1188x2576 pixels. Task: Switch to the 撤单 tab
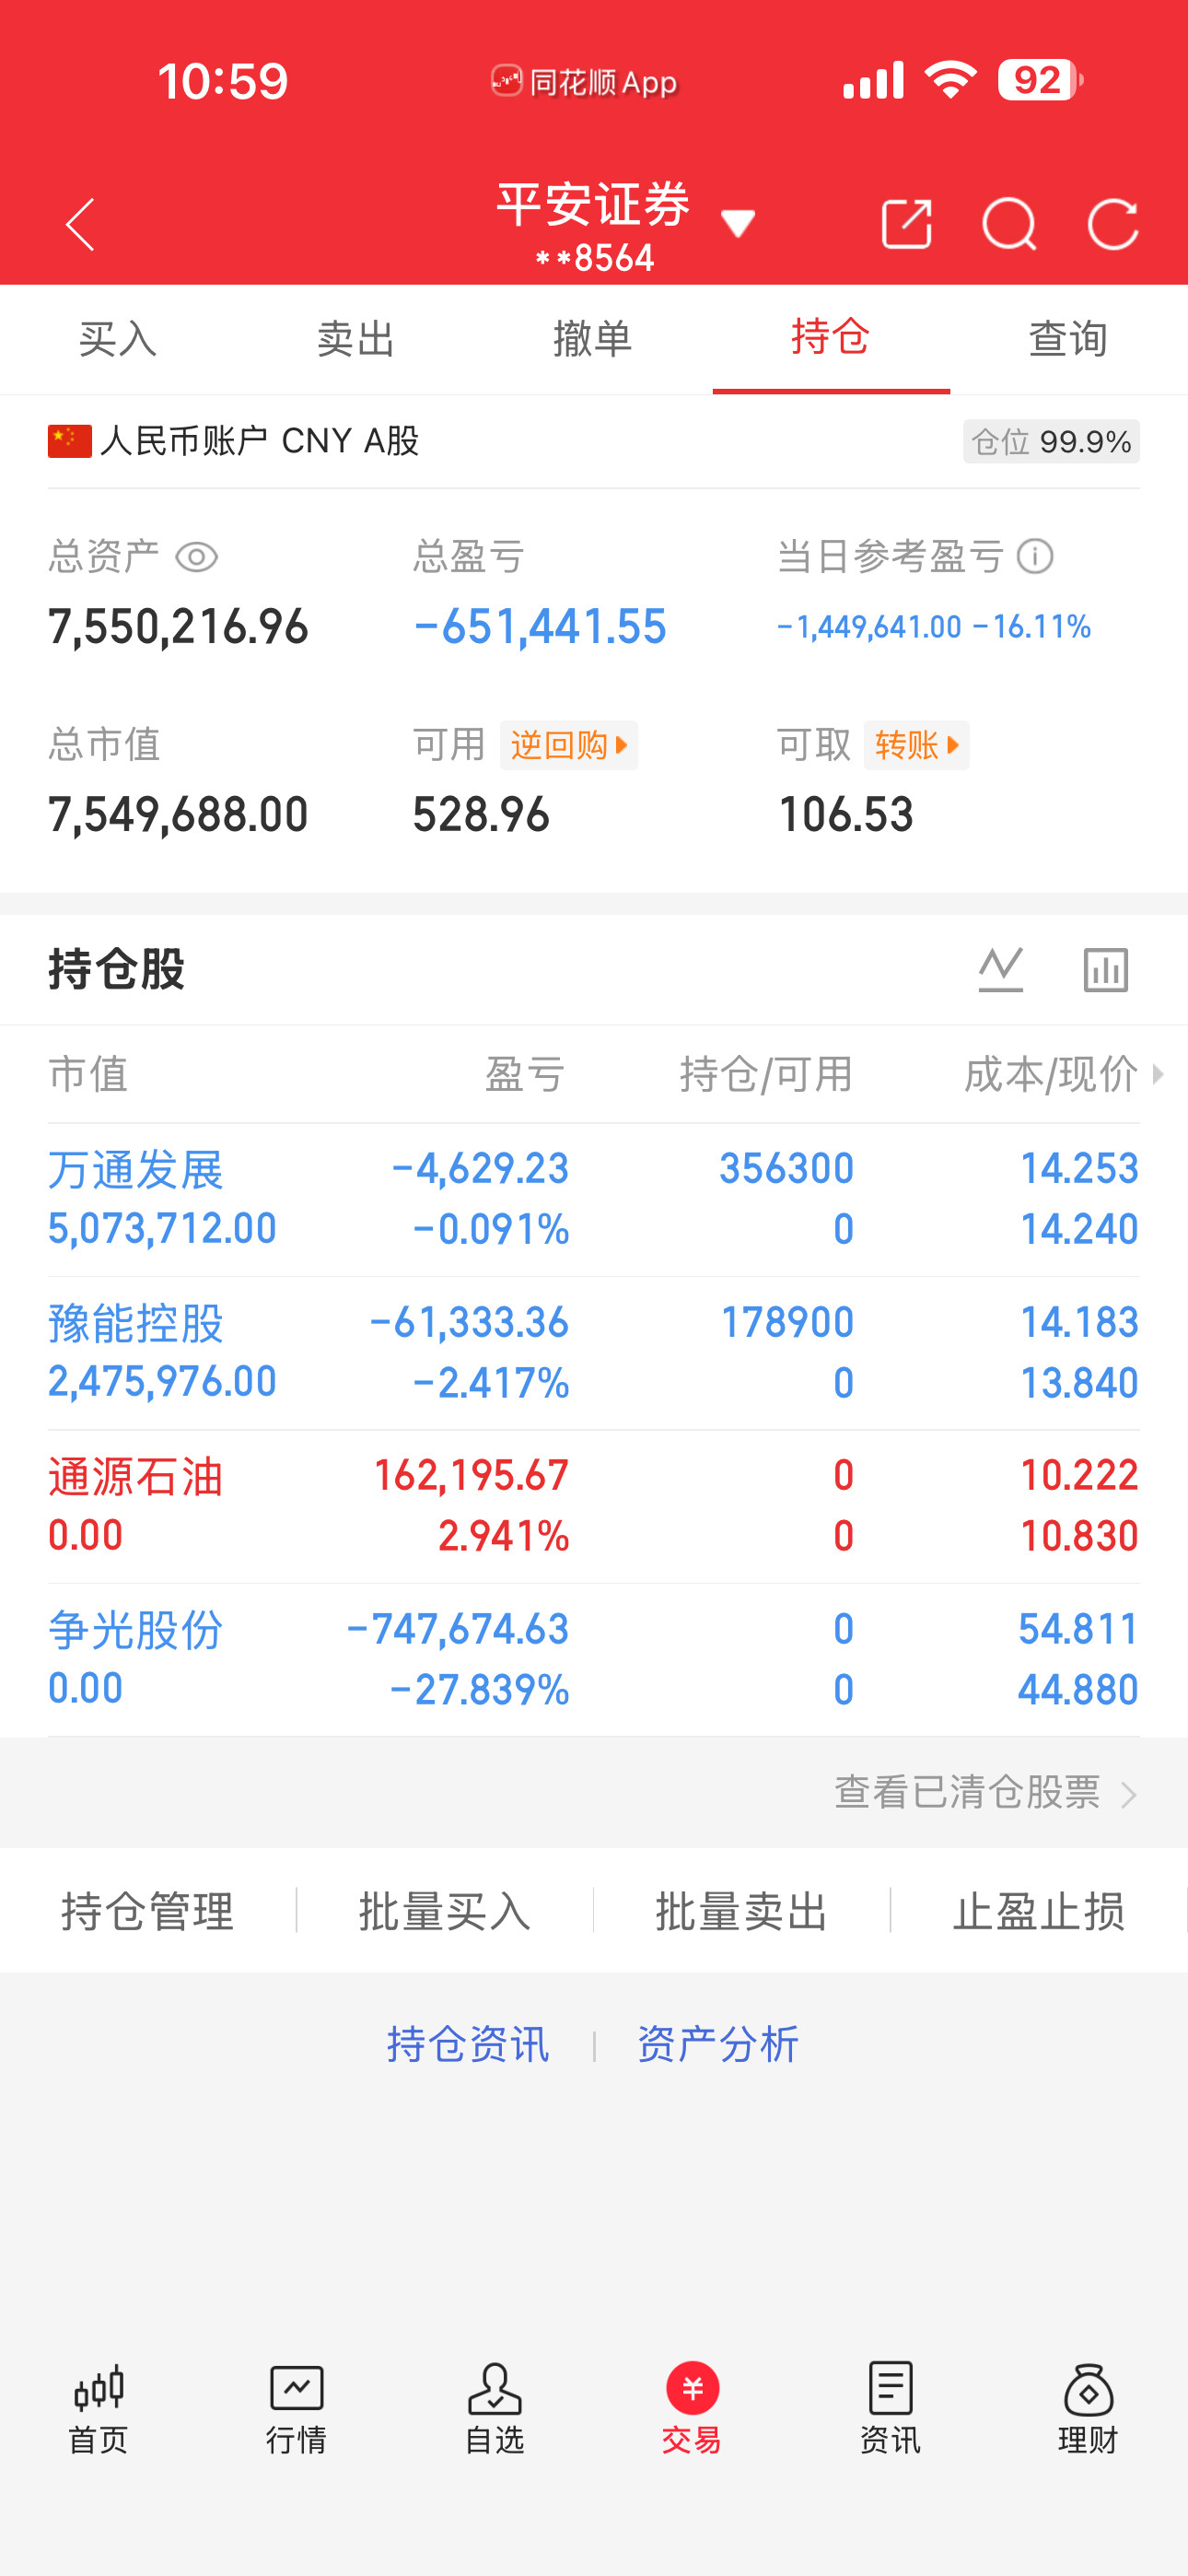point(593,339)
